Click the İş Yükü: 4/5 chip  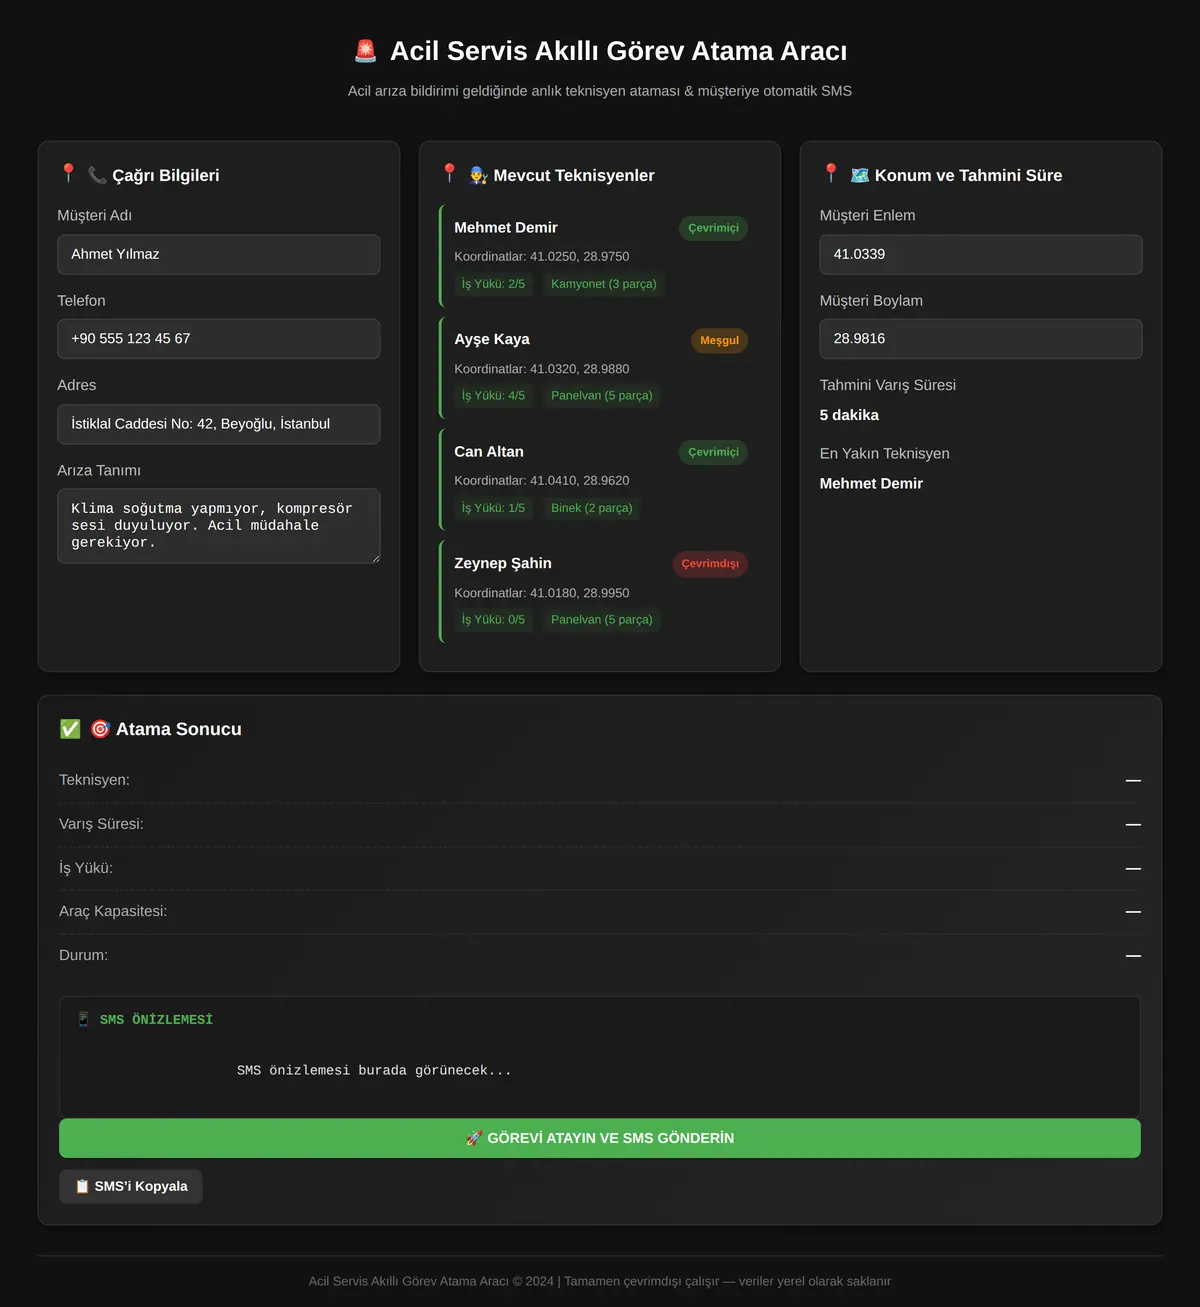pyautogui.click(x=493, y=396)
